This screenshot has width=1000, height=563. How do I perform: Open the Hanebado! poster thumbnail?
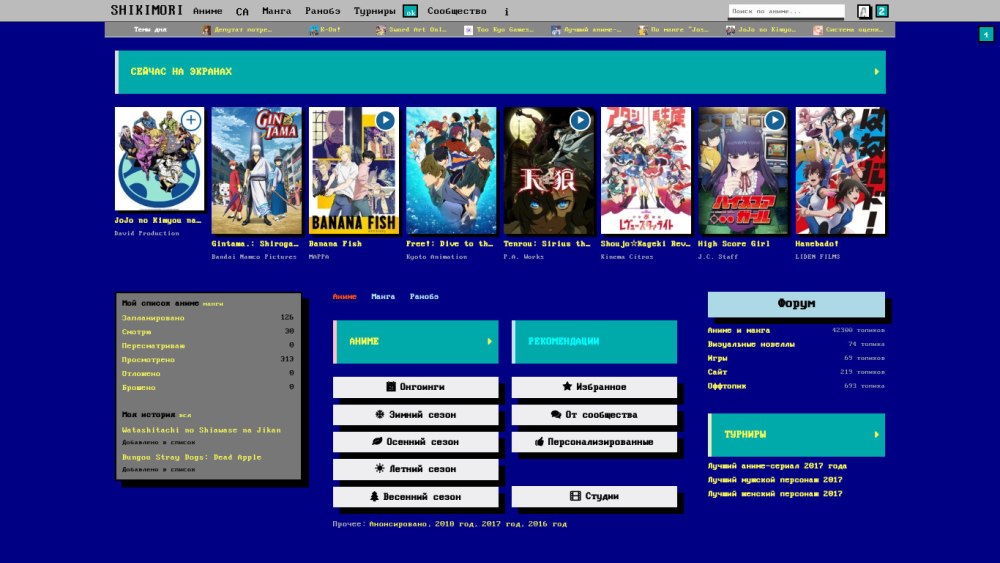pyautogui.click(x=840, y=170)
